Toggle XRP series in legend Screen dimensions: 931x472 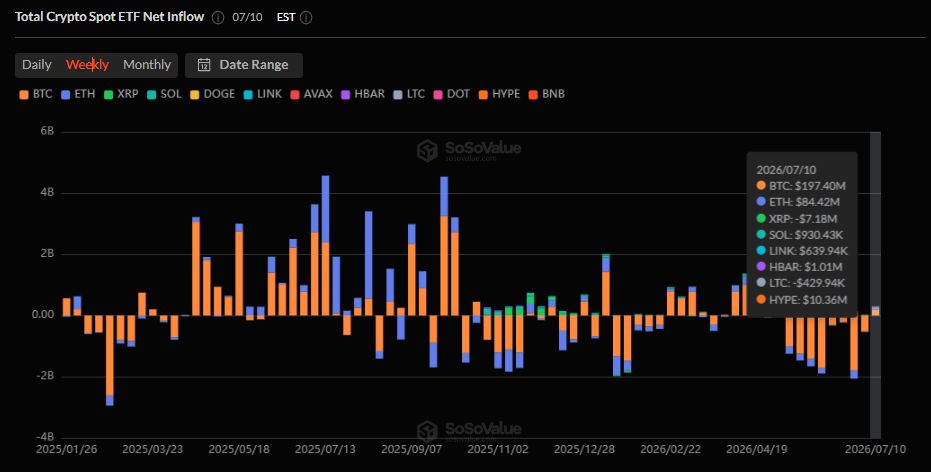pos(121,94)
